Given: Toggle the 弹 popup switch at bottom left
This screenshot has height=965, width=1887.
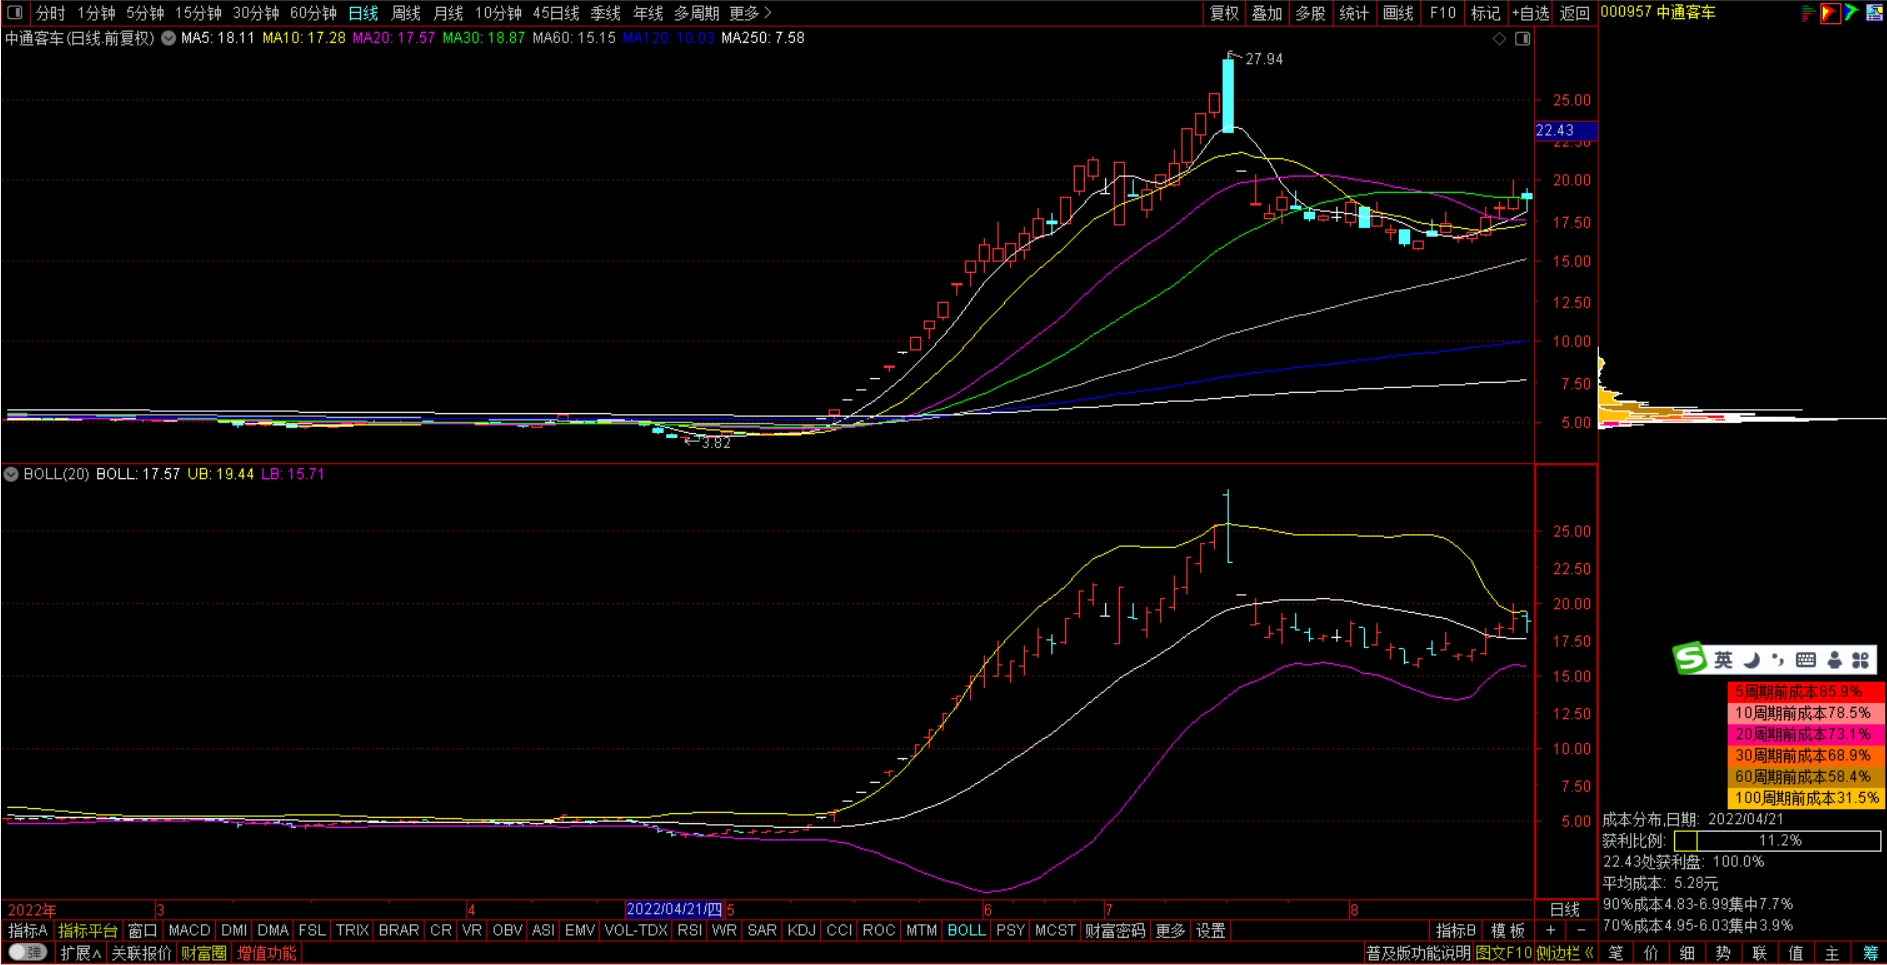Looking at the screenshot, I should (27, 953).
